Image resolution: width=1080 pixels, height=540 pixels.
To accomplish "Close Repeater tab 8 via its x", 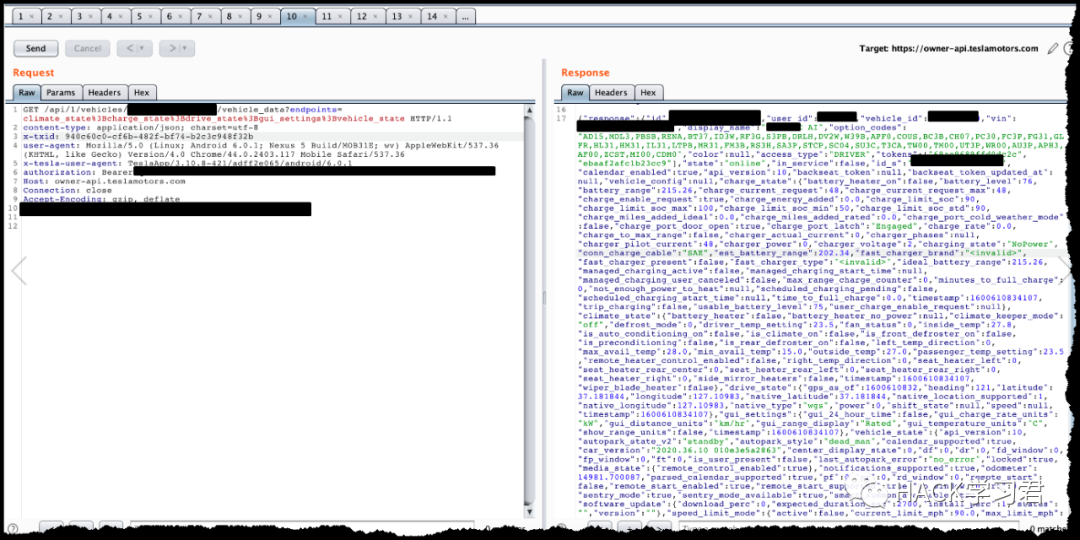I will pos(240,16).
